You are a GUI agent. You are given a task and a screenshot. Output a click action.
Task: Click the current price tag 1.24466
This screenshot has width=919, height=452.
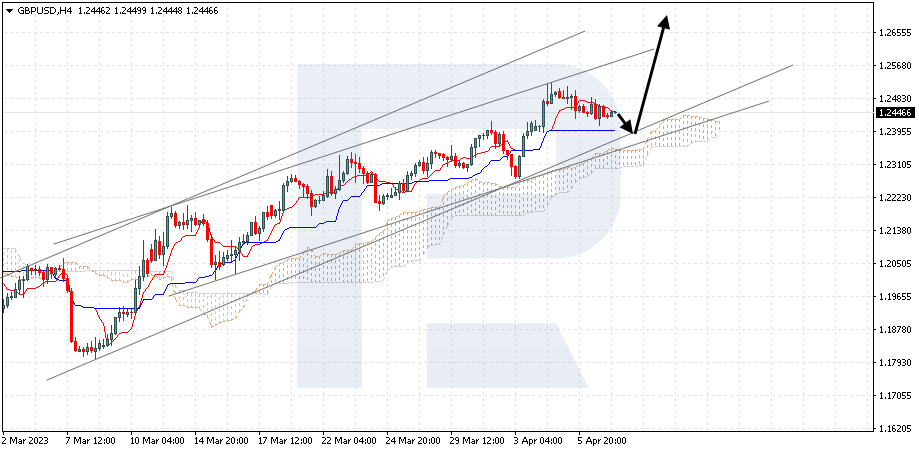pyautogui.click(x=886, y=113)
